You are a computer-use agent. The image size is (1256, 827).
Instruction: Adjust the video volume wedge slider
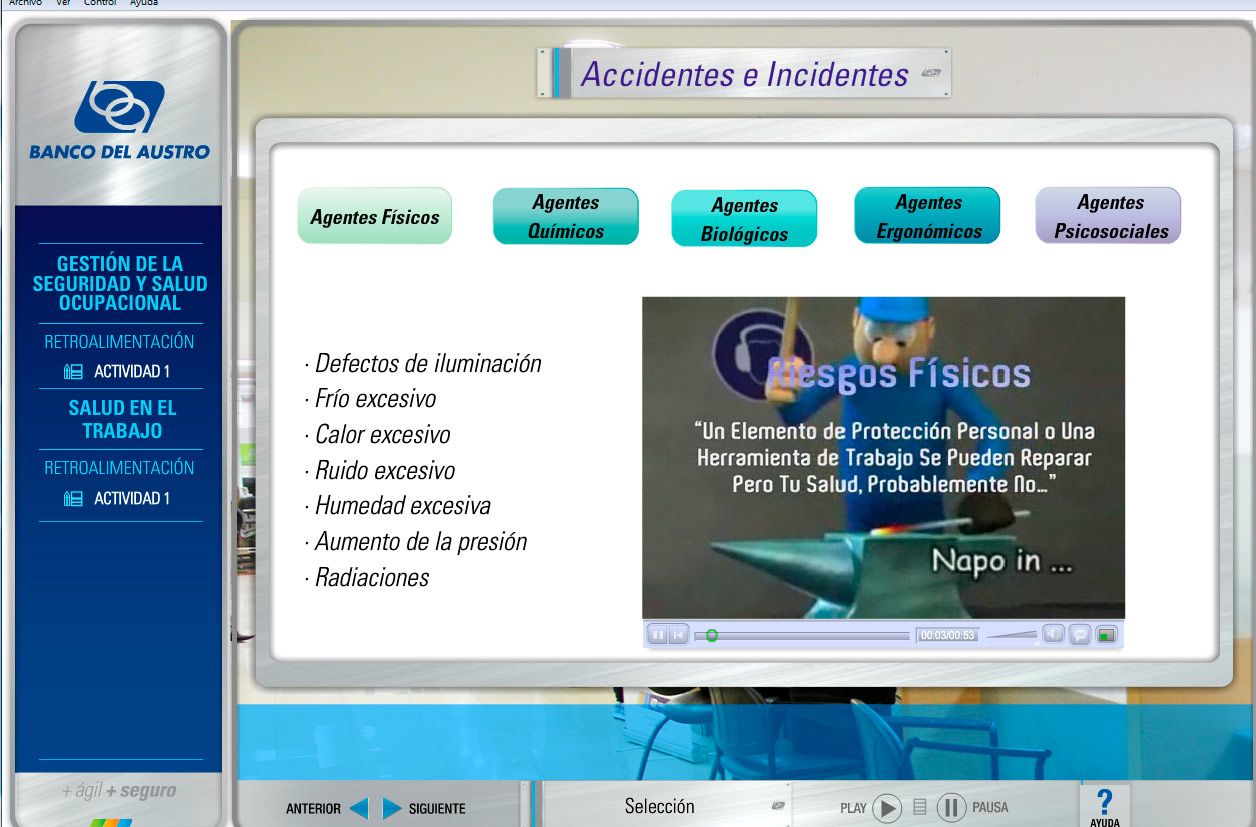click(x=1011, y=634)
